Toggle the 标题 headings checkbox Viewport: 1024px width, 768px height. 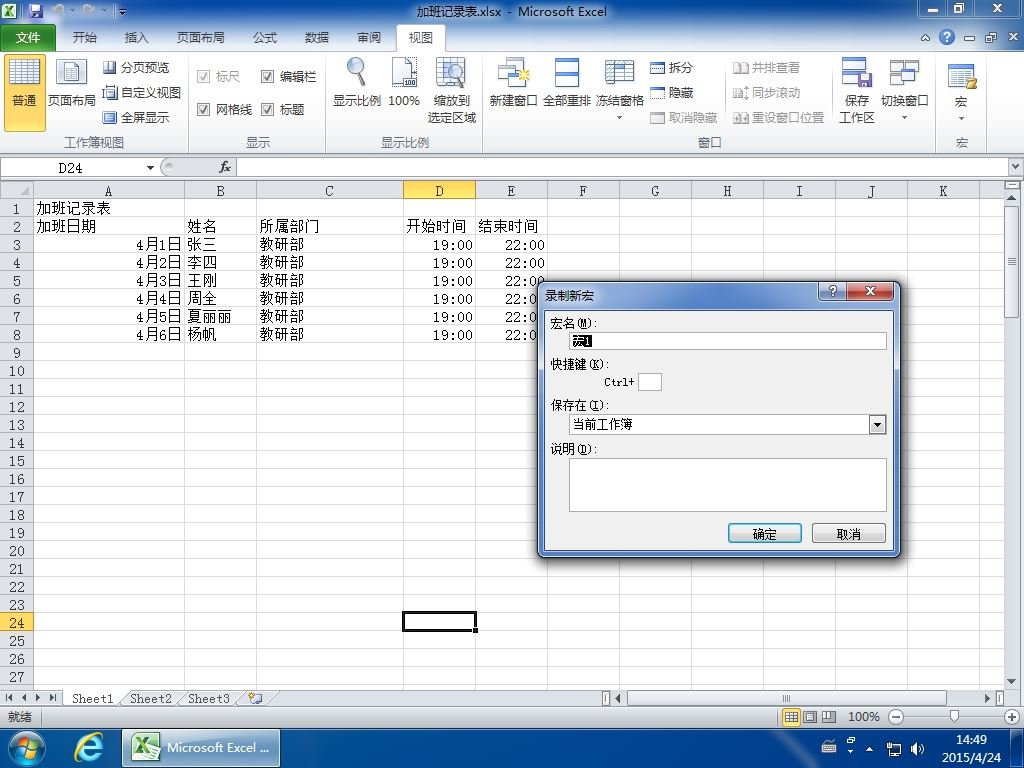pos(267,109)
